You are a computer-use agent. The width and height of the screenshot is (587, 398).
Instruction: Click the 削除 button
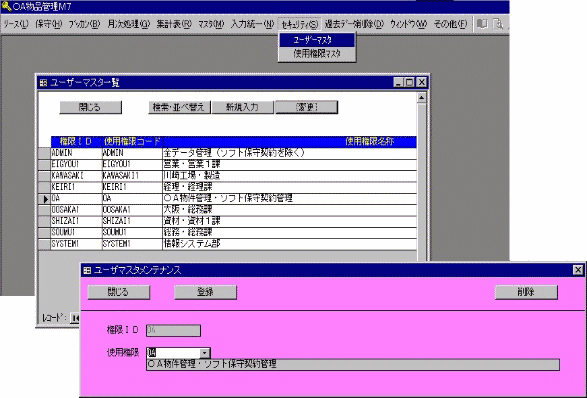[526, 292]
